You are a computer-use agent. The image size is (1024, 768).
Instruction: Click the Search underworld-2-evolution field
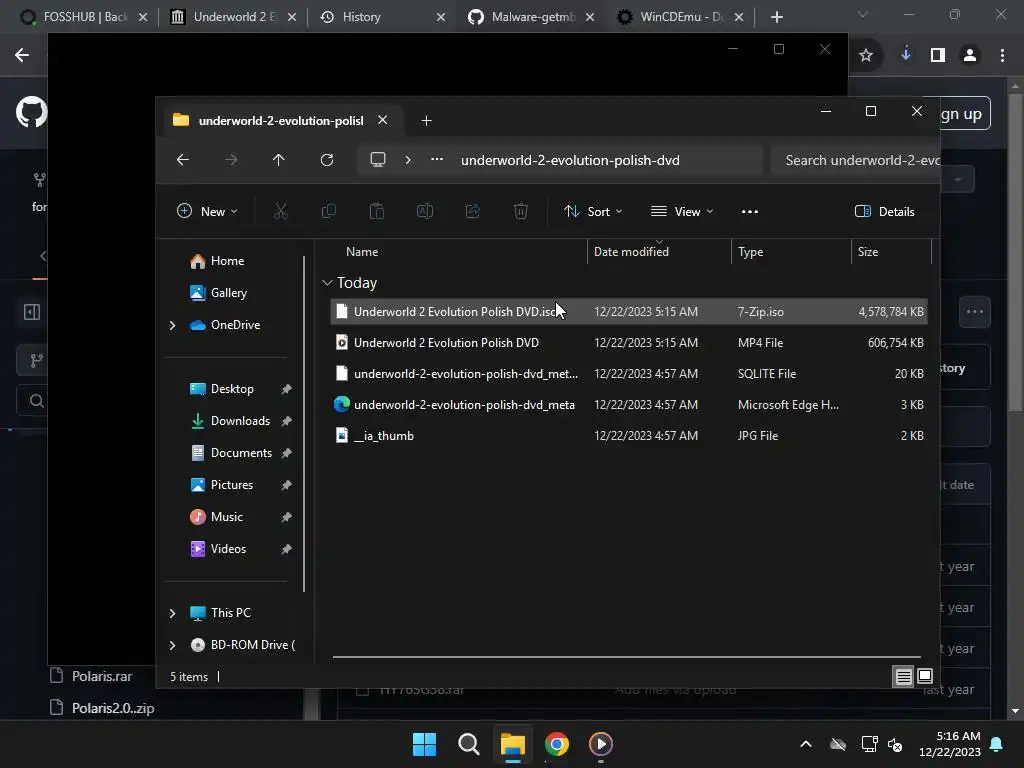[x=856, y=161]
